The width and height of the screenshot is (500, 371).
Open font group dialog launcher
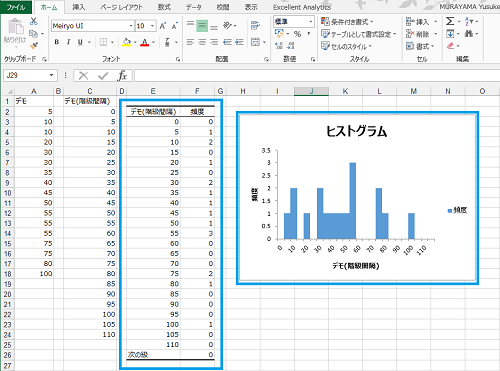[178, 59]
